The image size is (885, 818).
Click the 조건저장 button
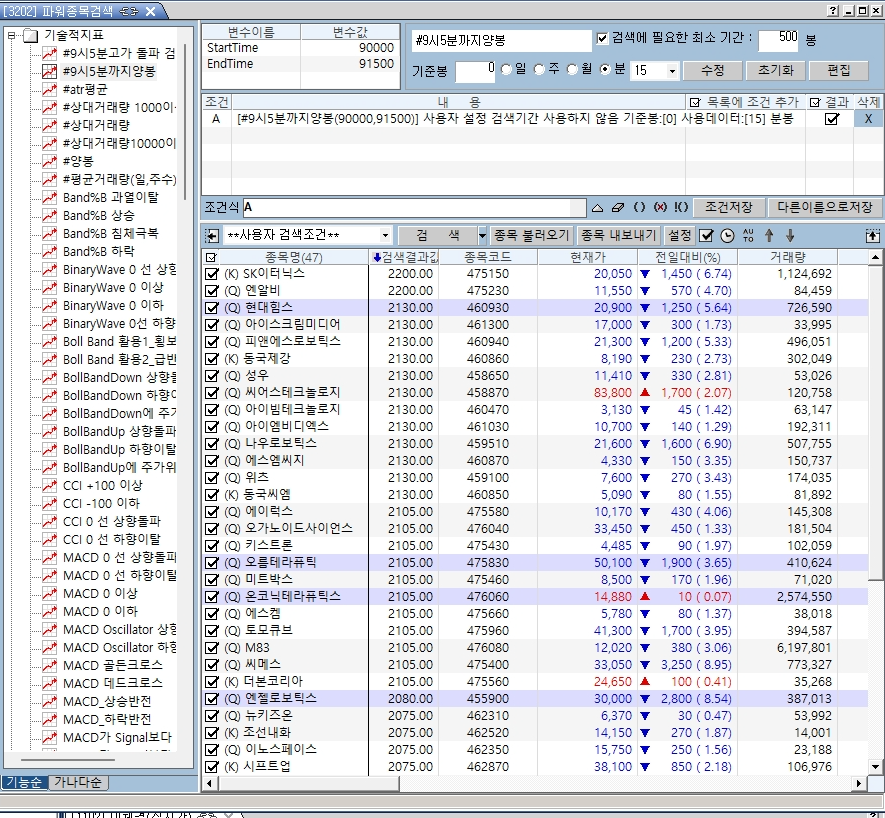728,208
